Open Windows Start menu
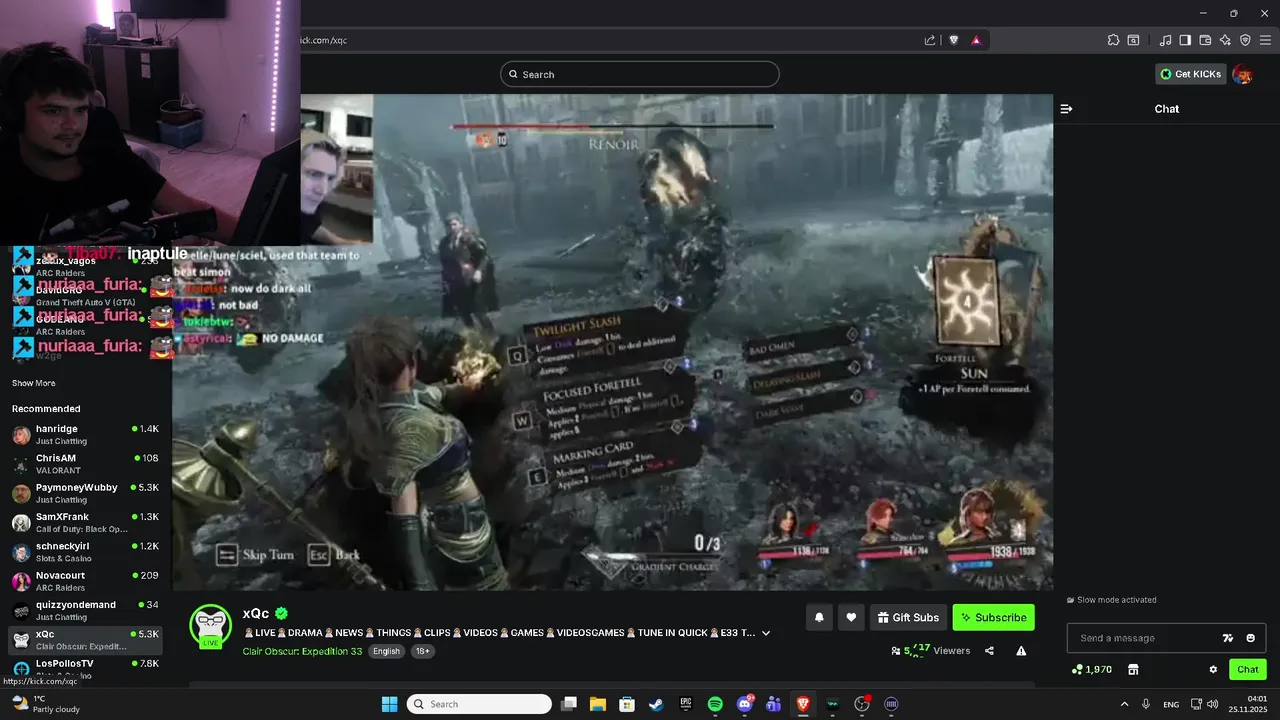 point(390,704)
